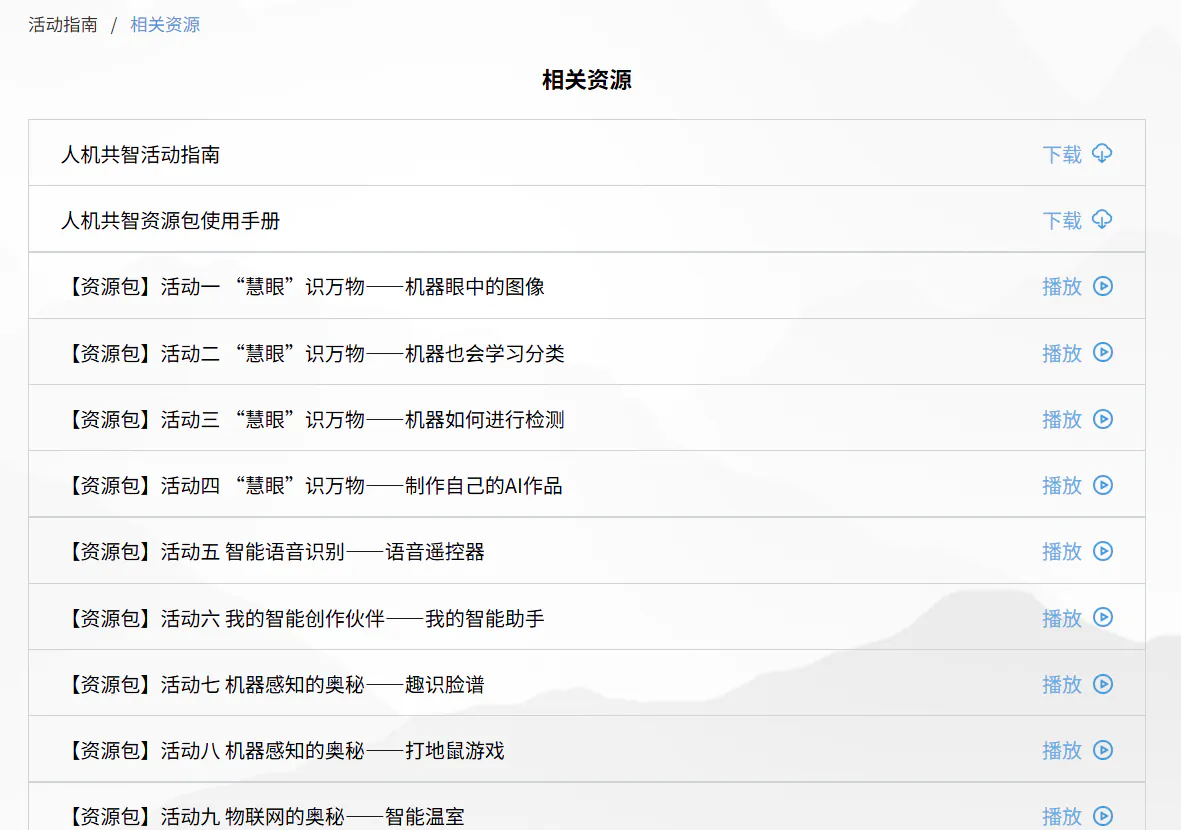The width and height of the screenshot is (1181, 830).
Task: Click 下载 link for 人机共智资源包使用手册
Action: tap(1062, 221)
